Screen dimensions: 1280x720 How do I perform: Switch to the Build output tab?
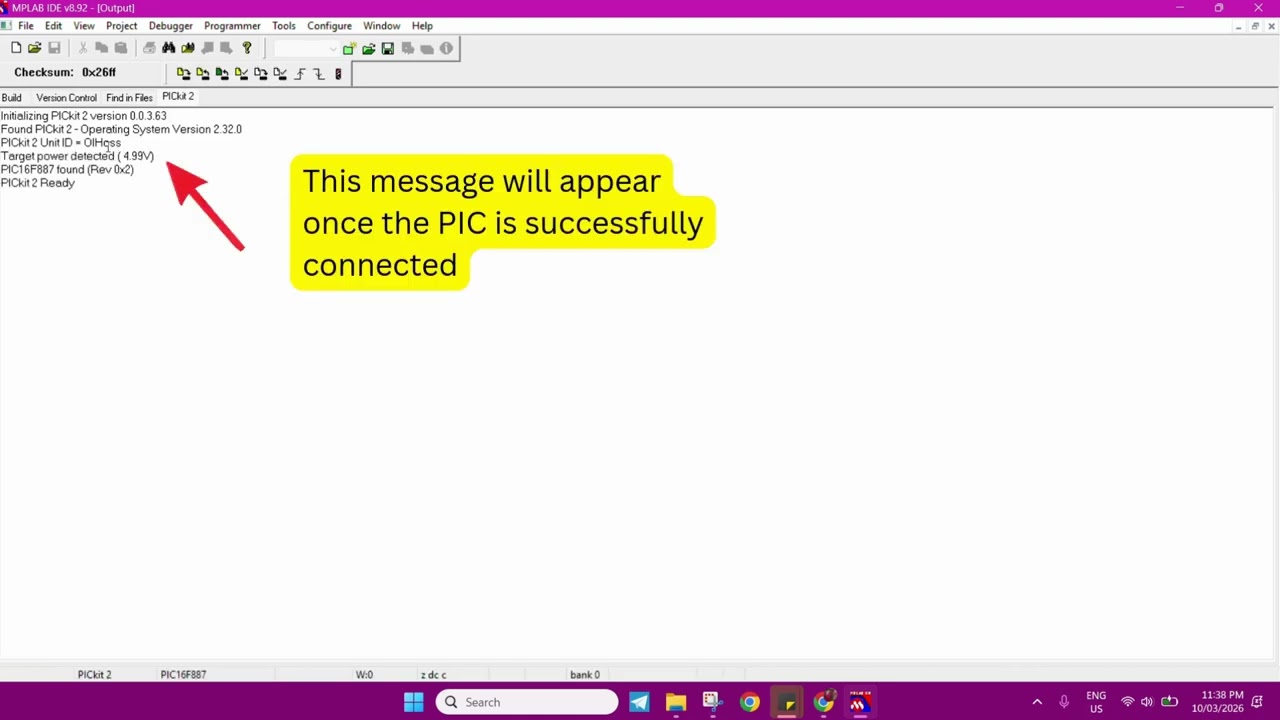coord(12,98)
